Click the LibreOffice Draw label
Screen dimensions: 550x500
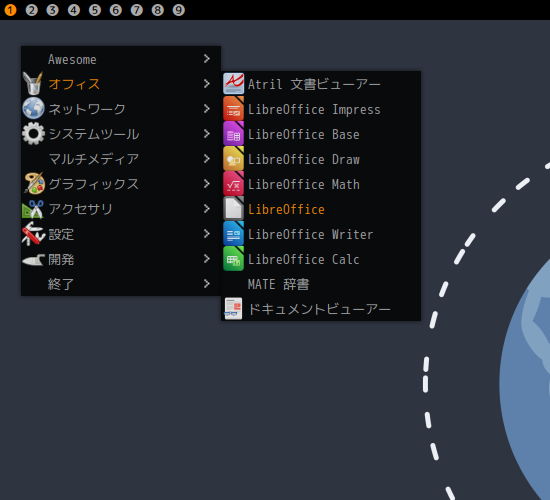[x=304, y=159]
